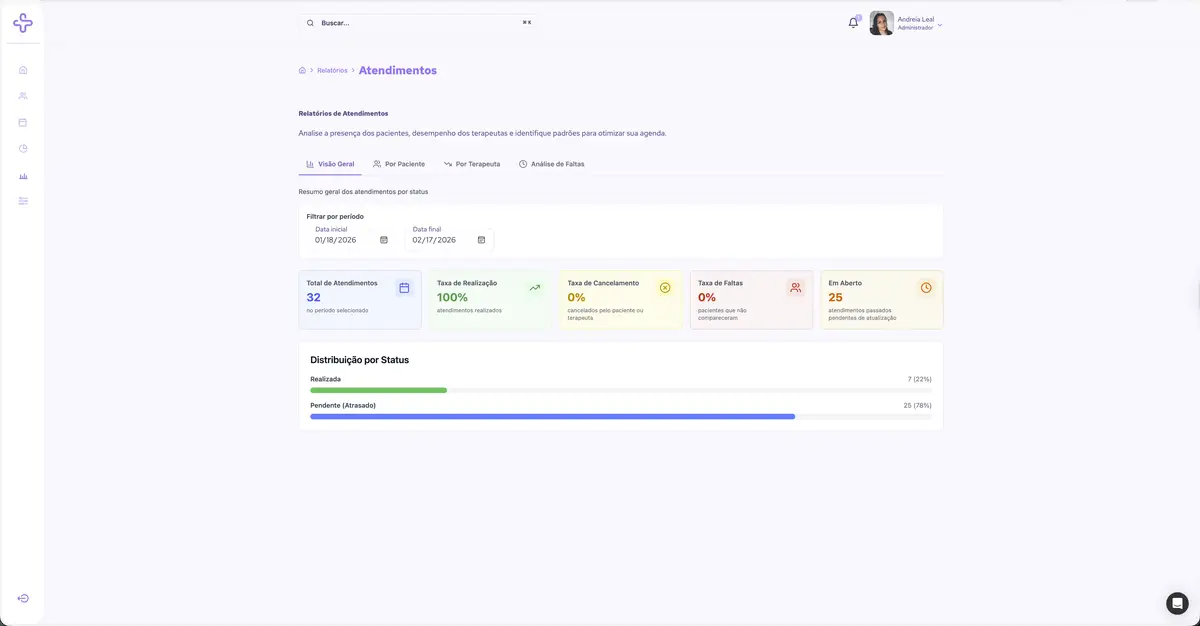The height and width of the screenshot is (626, 1200).
Task: Click the breadcrumb home icon
Action: pos(302,70)
